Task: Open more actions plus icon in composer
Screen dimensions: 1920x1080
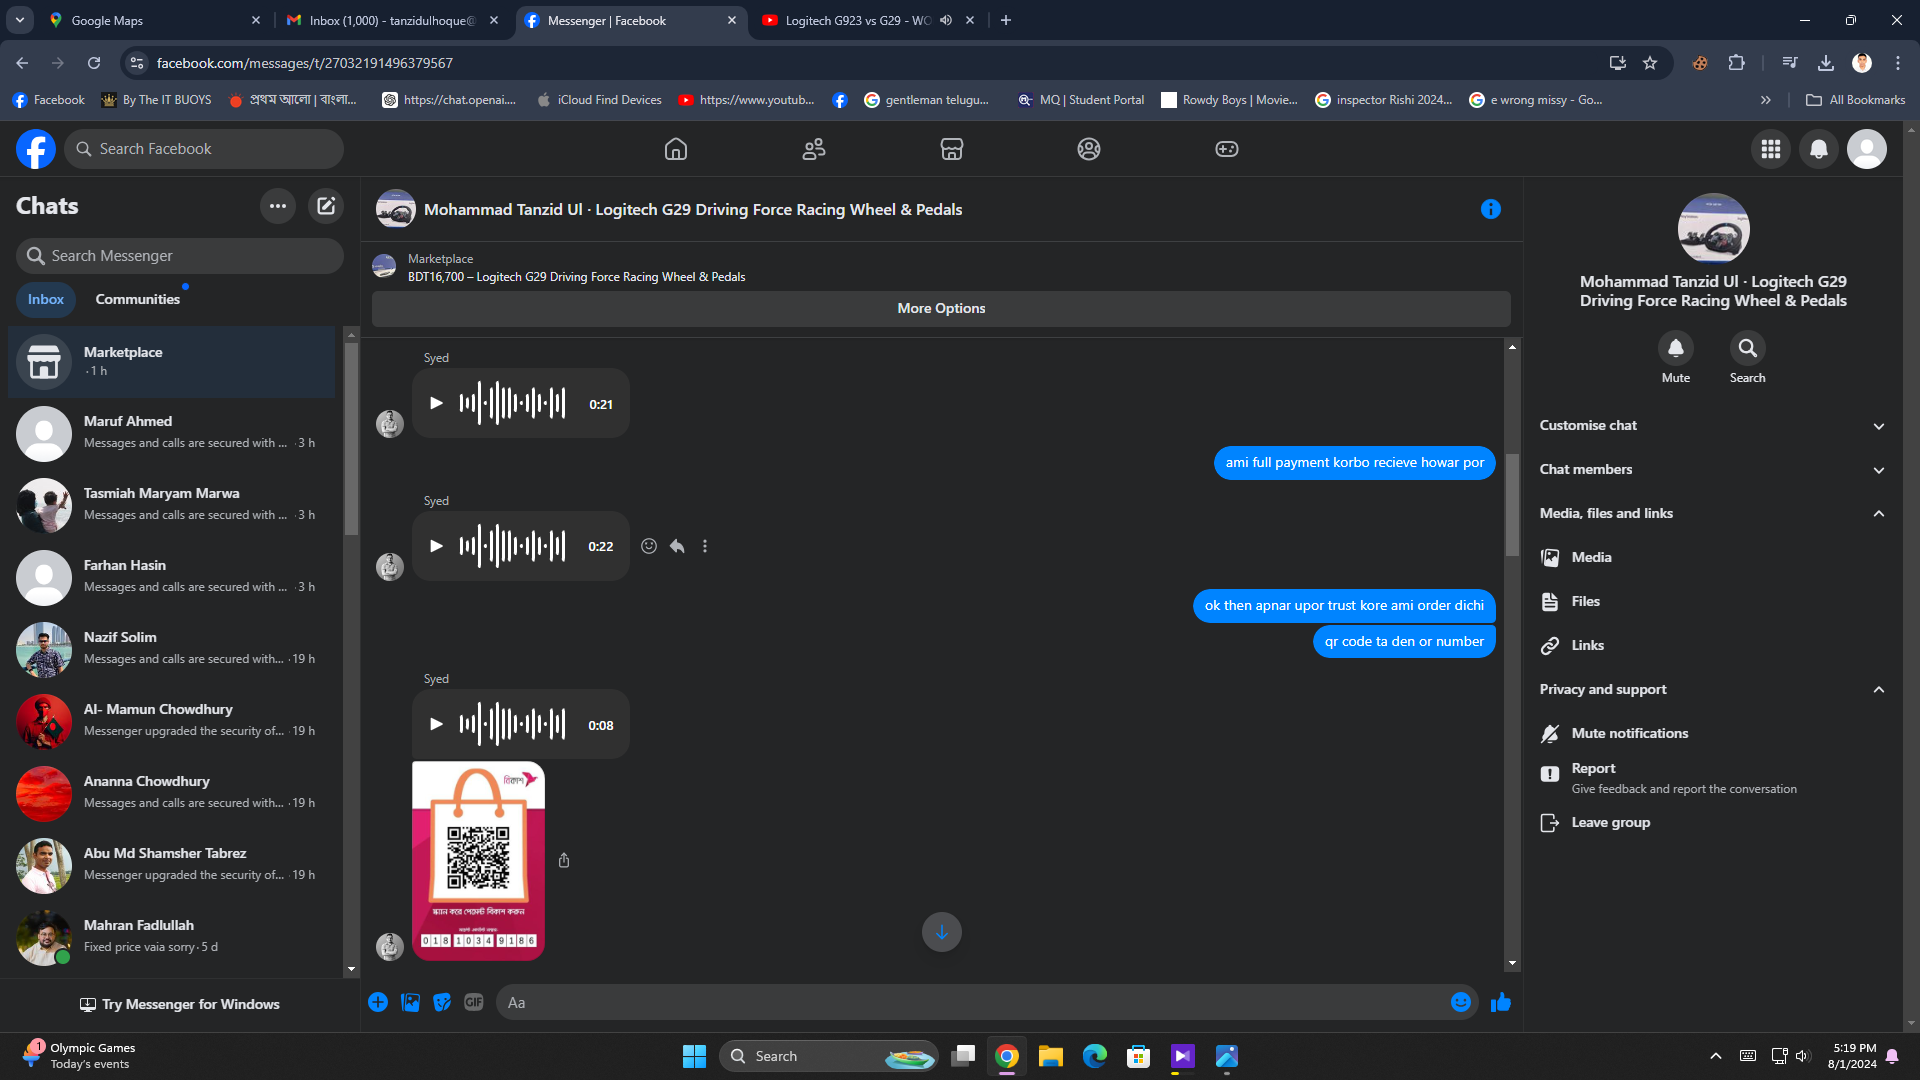Action: [x=378, y=1002]
